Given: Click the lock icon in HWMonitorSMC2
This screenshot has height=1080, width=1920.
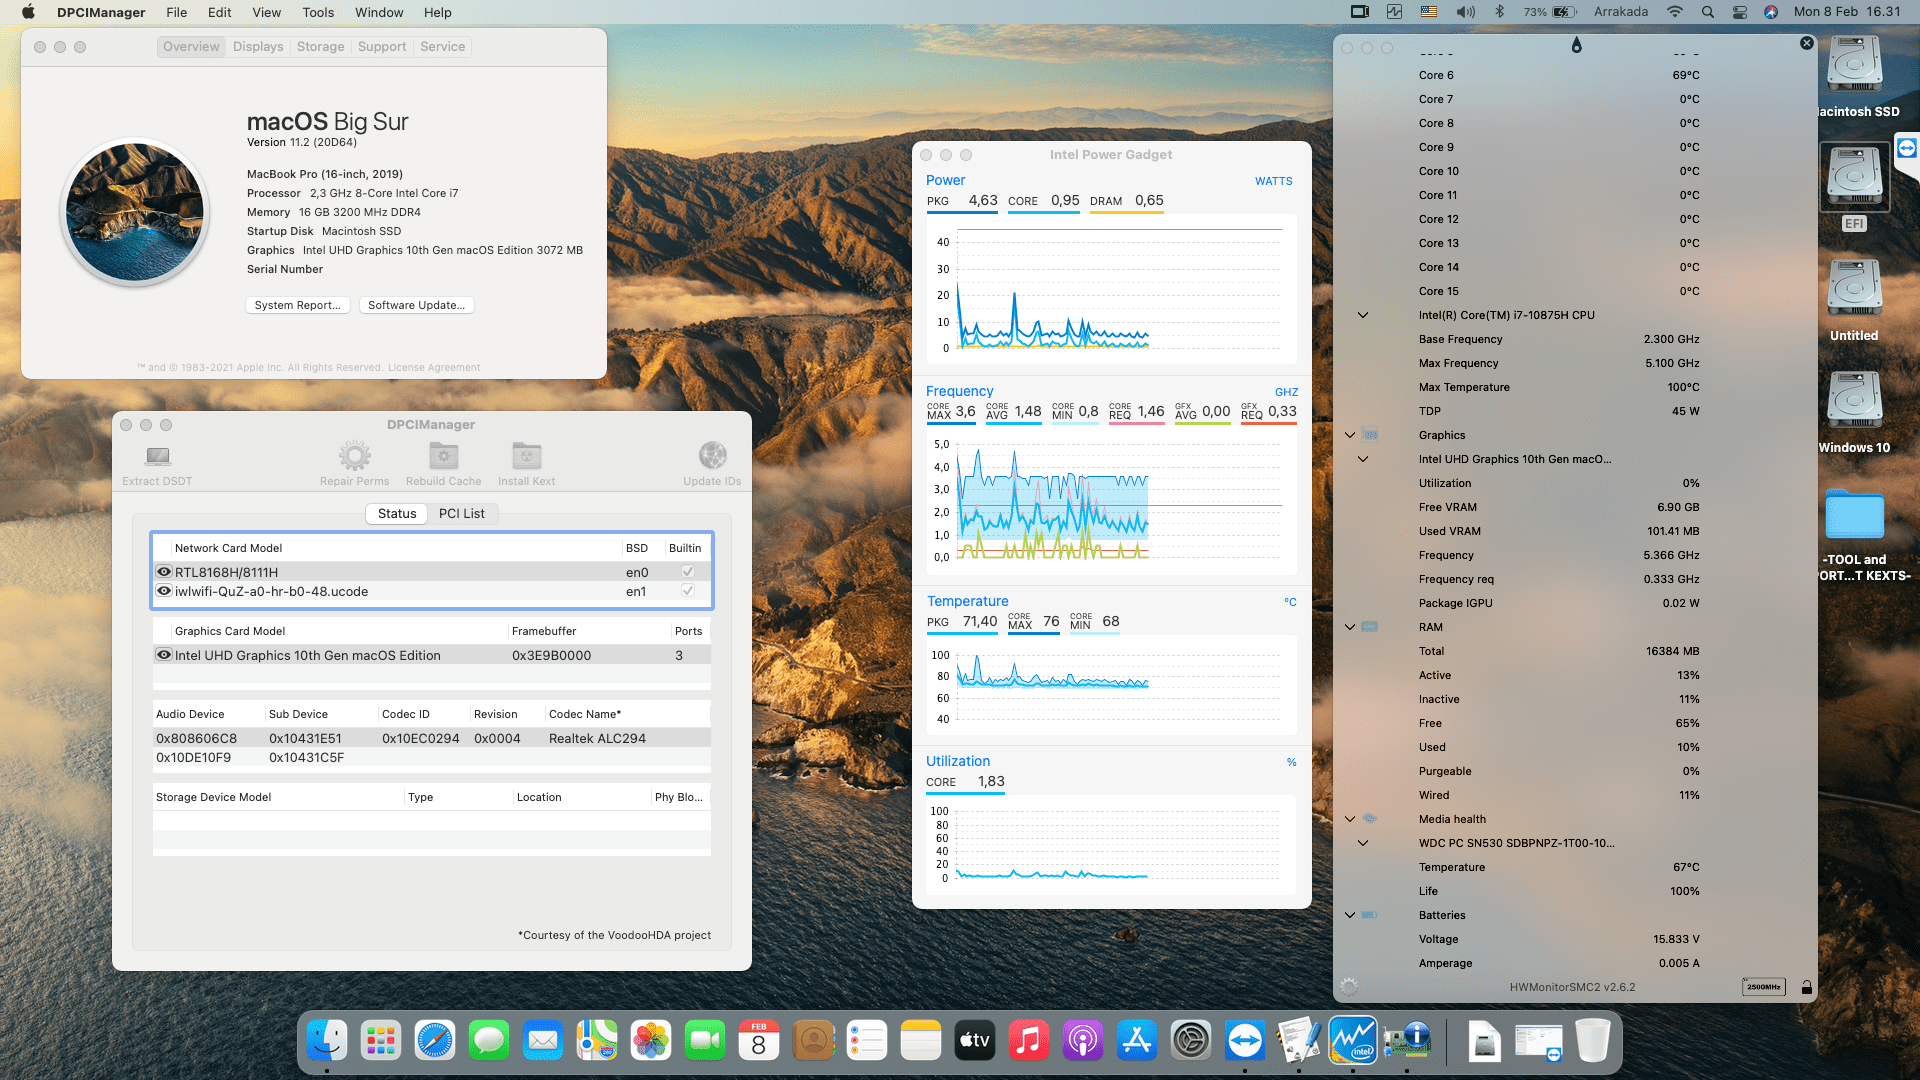Looking at the screenshot, I should (x=1806, y=987).
